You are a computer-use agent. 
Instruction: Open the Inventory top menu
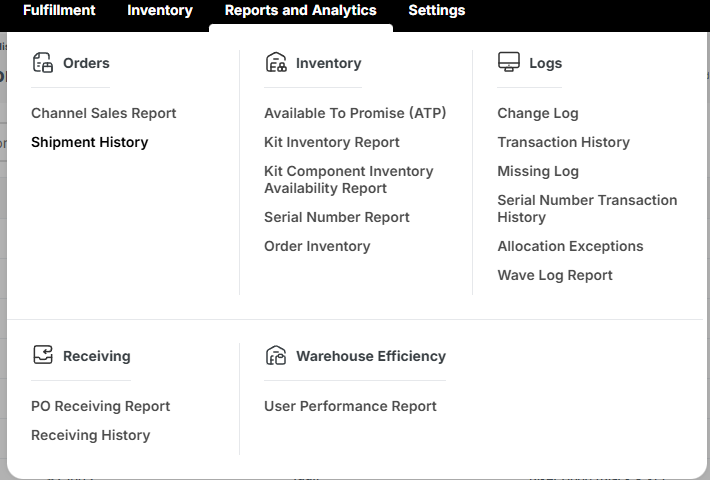coord(160,10)
